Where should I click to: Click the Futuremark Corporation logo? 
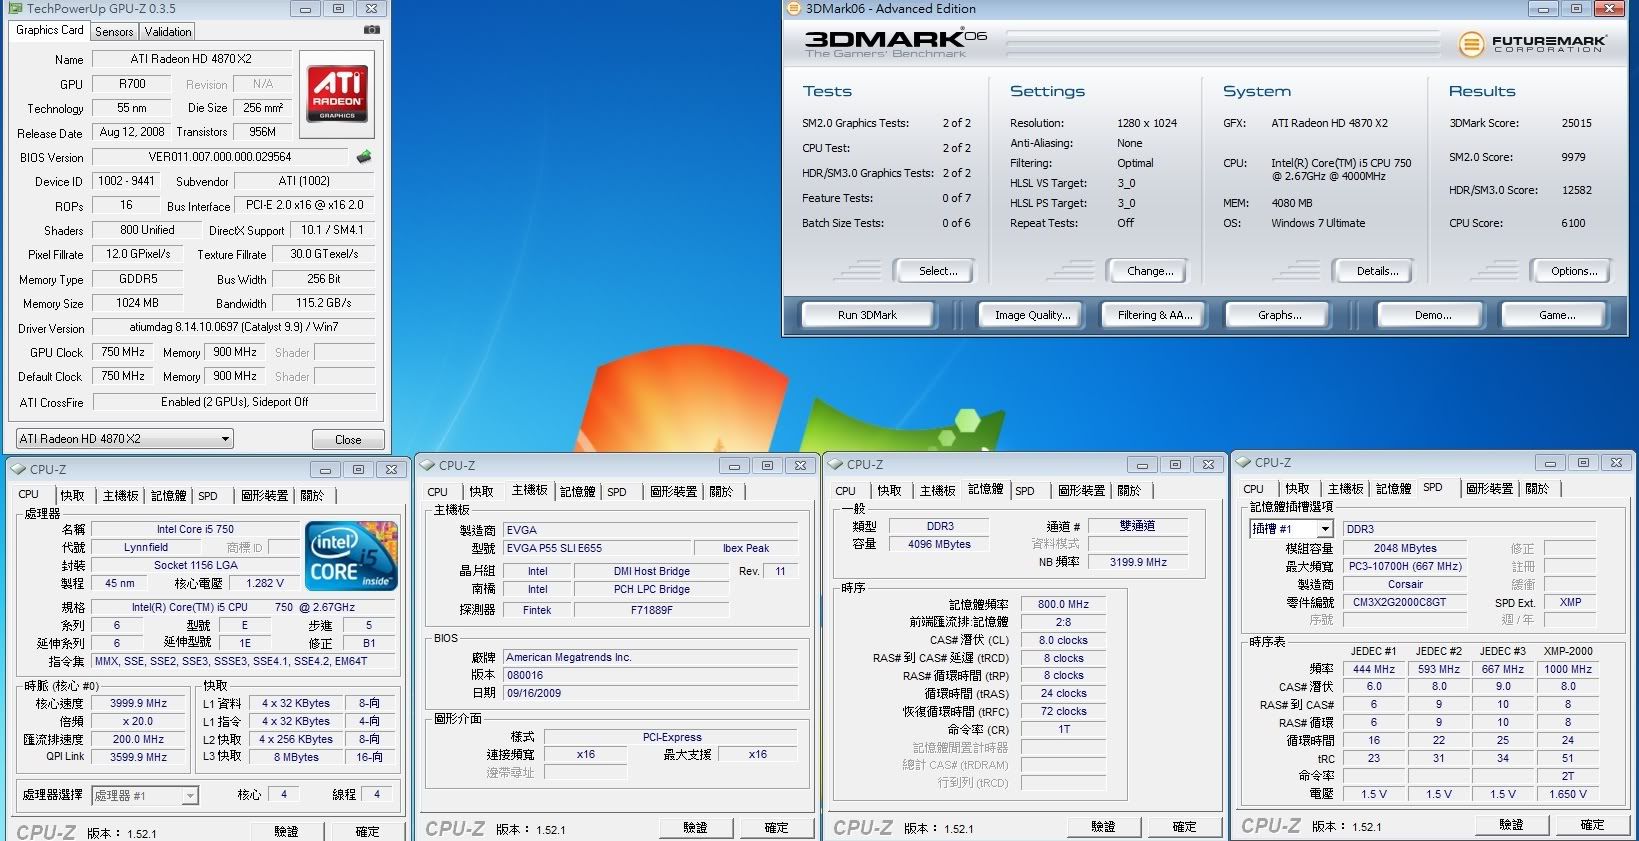pyautogui.click(x=1532, y=44)
